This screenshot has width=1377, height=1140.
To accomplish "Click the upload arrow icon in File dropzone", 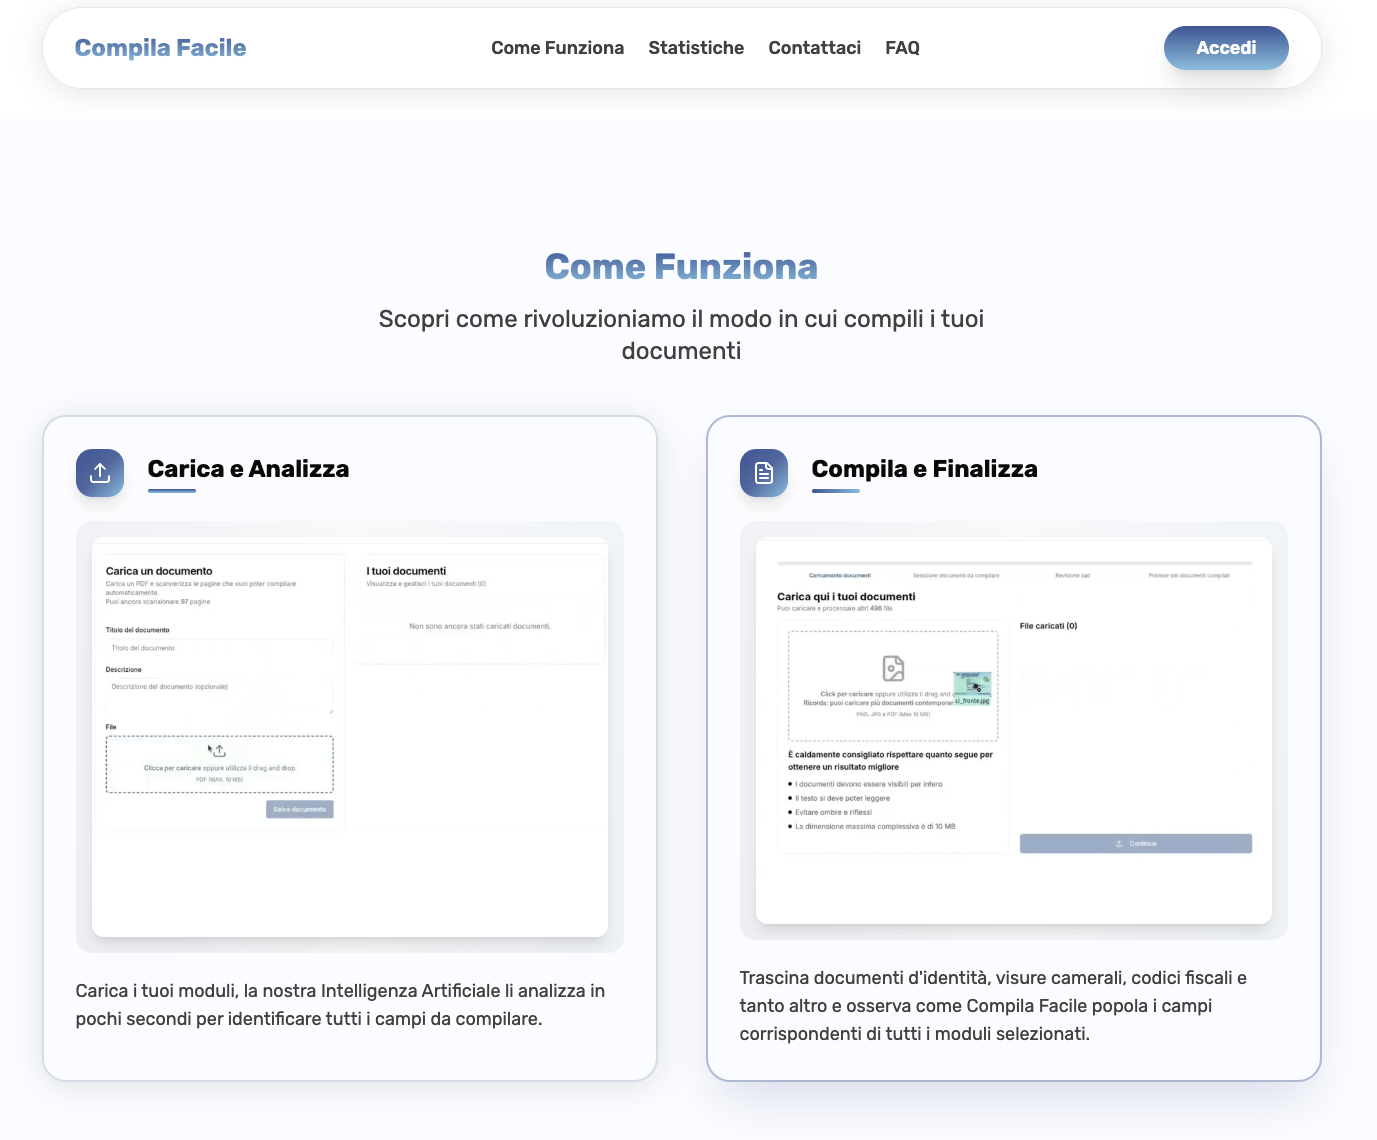I will click(x=219, y=750).
